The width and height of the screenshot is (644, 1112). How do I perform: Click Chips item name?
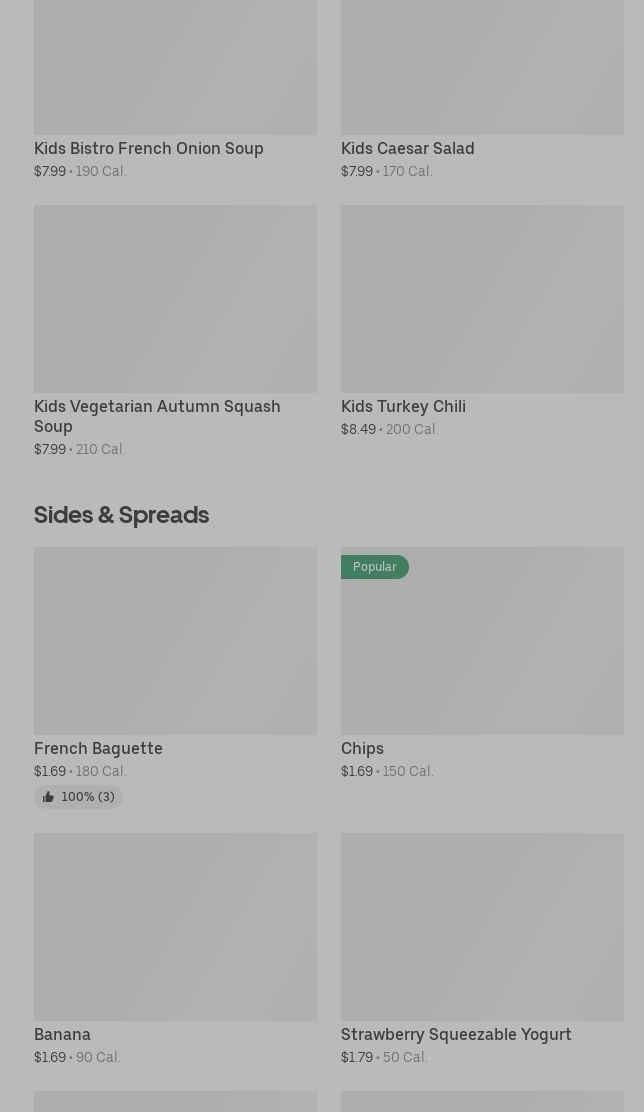362,748
